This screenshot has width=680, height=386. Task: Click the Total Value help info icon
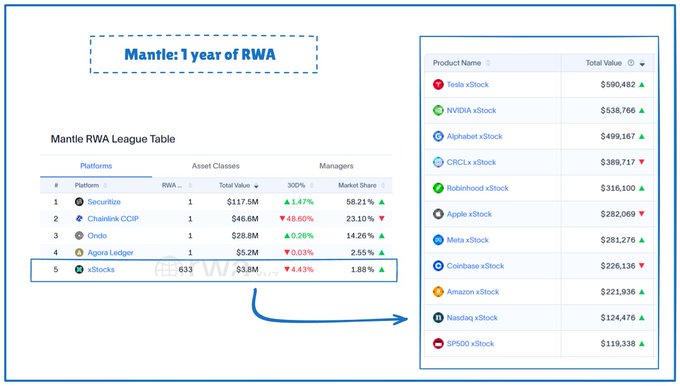tap(631, 63)
